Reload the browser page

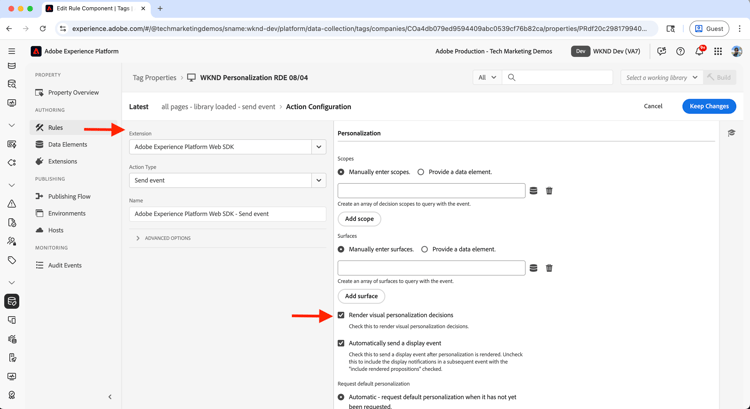[x=43, y=29]
